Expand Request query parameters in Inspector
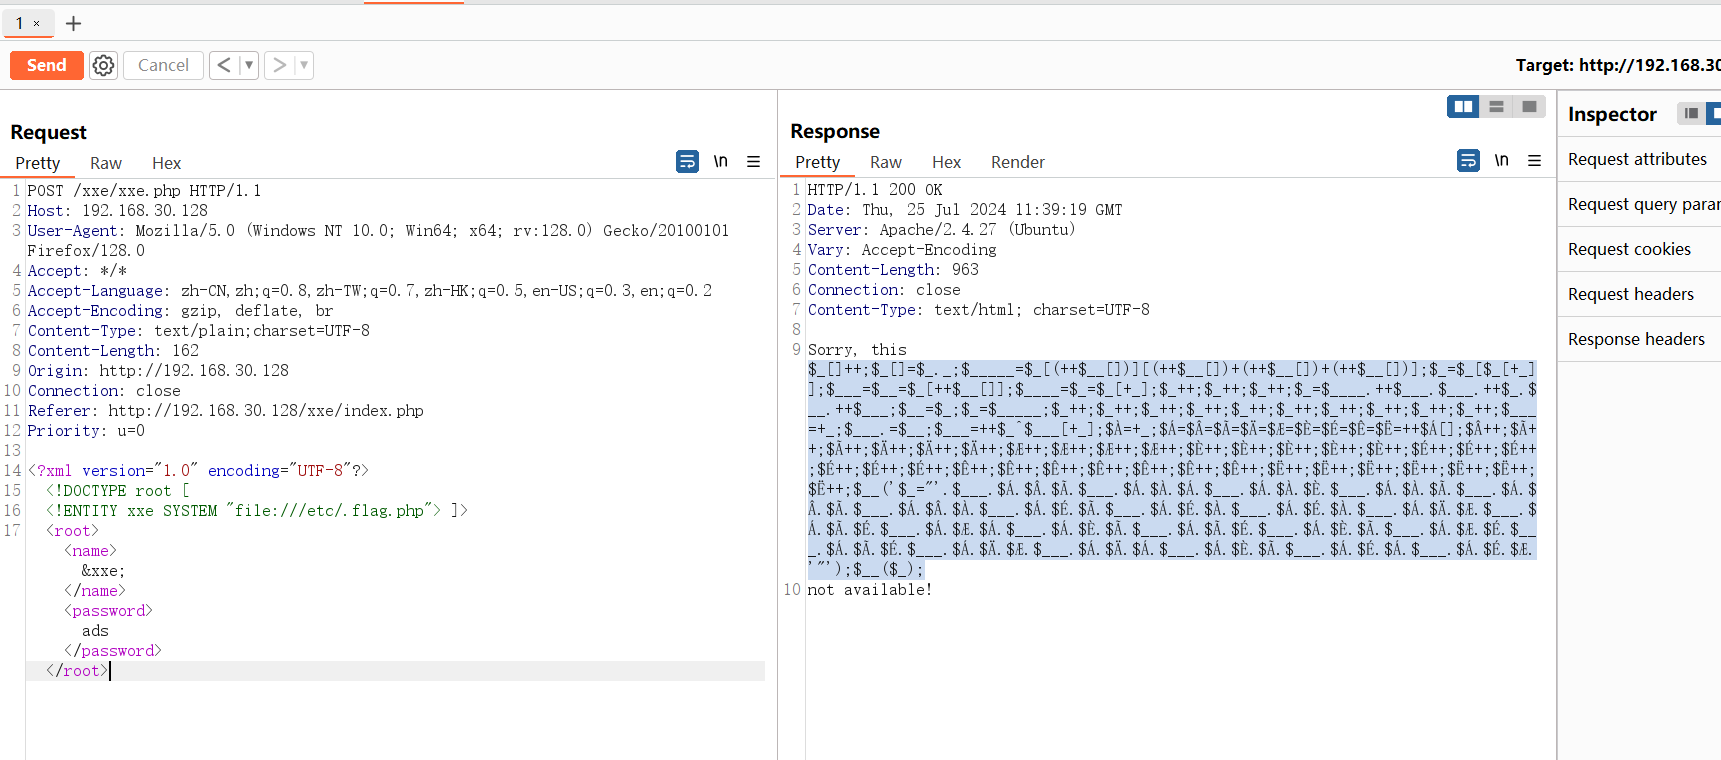The height and width of the screenshot is (760, 1721). 1639,204
